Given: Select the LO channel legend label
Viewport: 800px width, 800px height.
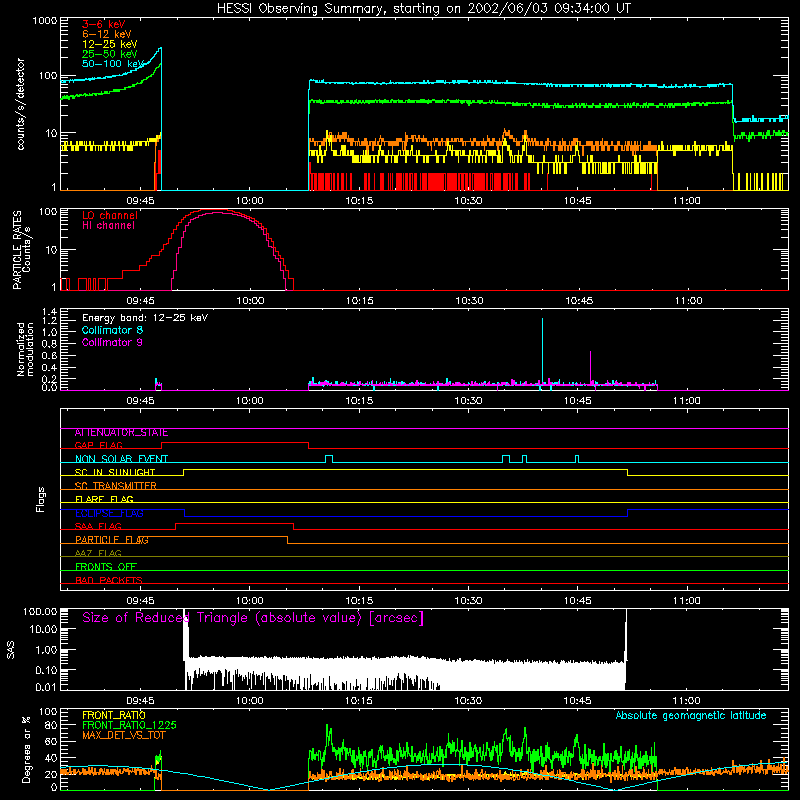Looking at the screenshot, I should 110,215.
